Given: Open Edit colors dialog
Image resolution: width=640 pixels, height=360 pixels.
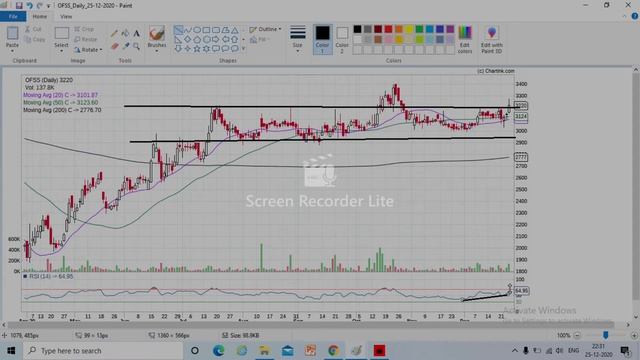Looking at the screenshot, I should pos(465,40).
